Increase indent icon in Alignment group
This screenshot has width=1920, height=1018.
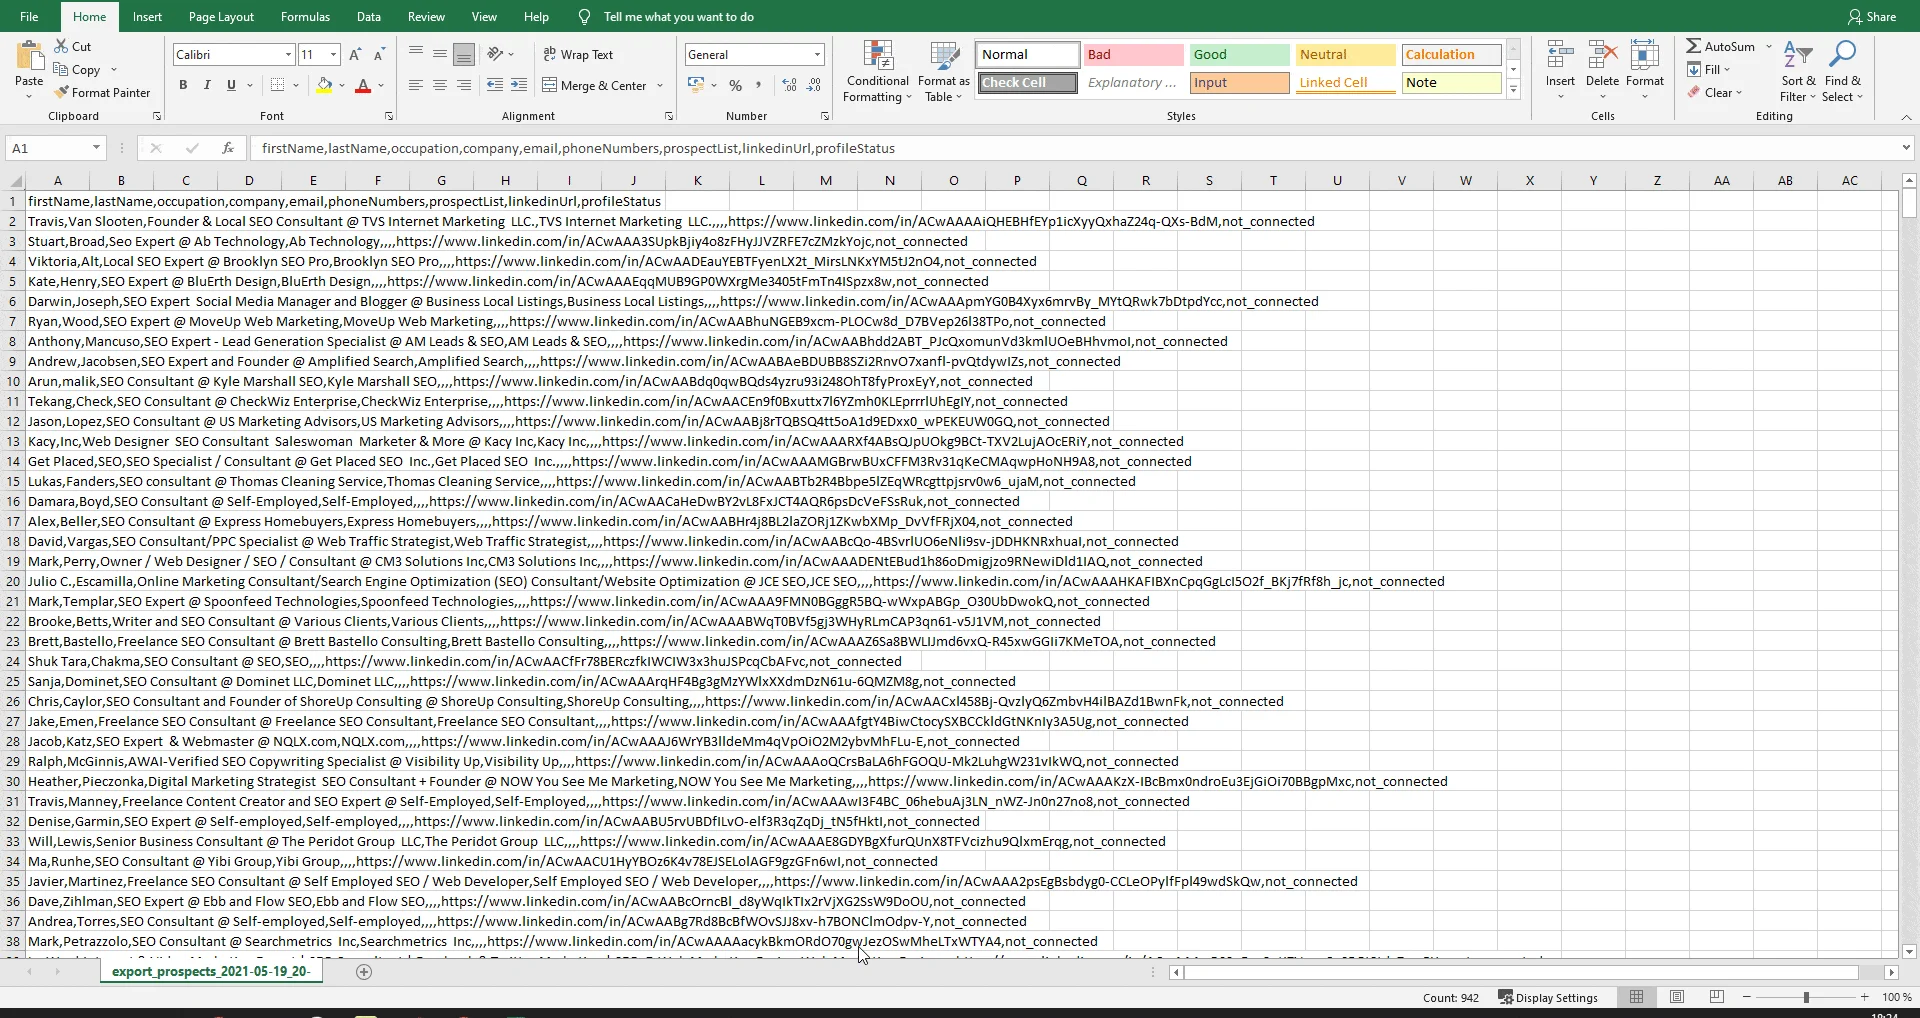click(519, 85)
